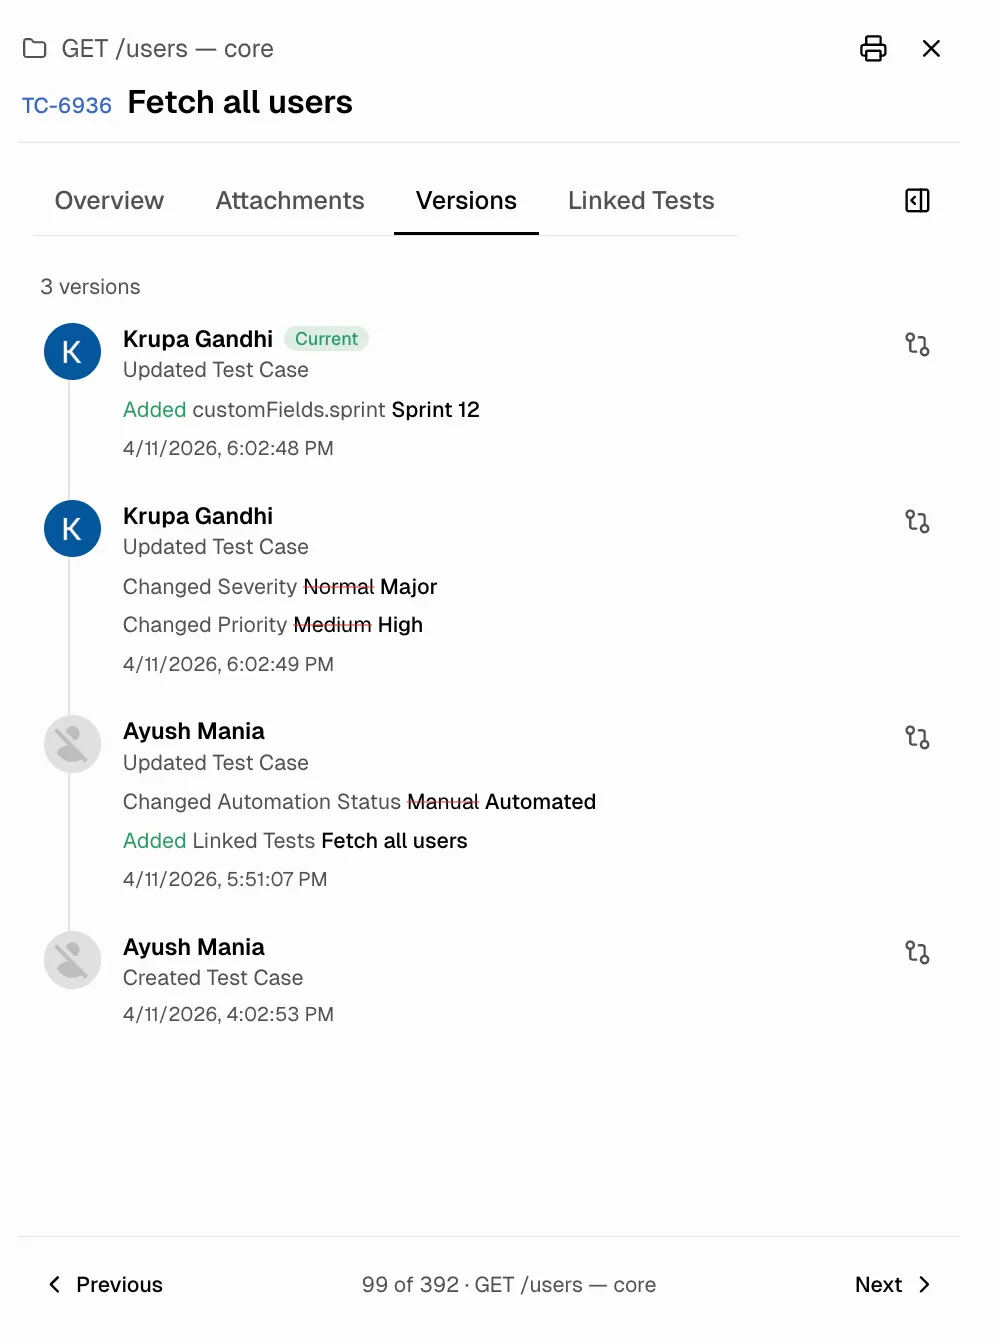Viewport: 1000px width, 1344px height.
Task: Click Ayush Mania's avatar on created entry
Action: [72, 960]
